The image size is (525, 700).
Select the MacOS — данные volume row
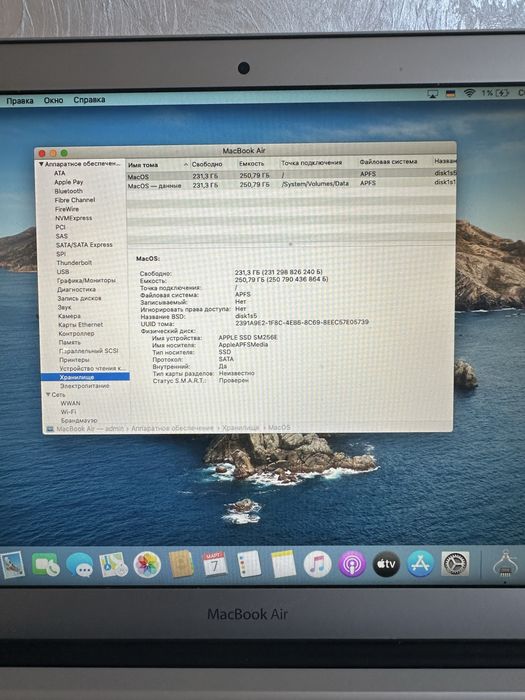click(291, 184)
